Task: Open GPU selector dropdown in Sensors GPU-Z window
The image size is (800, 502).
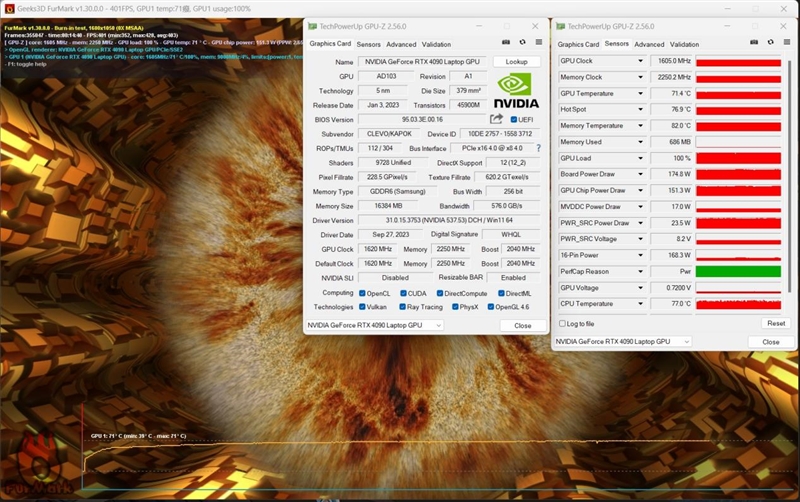Action: coord(687,341)
